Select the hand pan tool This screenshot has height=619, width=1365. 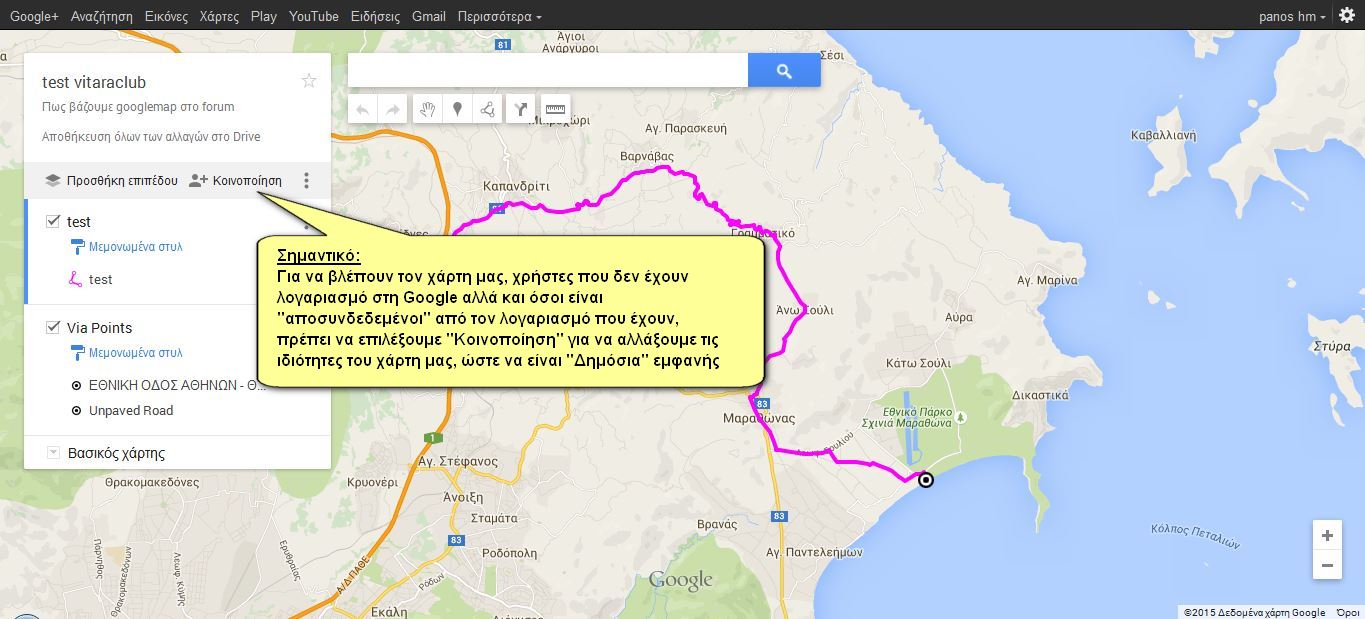427,110
